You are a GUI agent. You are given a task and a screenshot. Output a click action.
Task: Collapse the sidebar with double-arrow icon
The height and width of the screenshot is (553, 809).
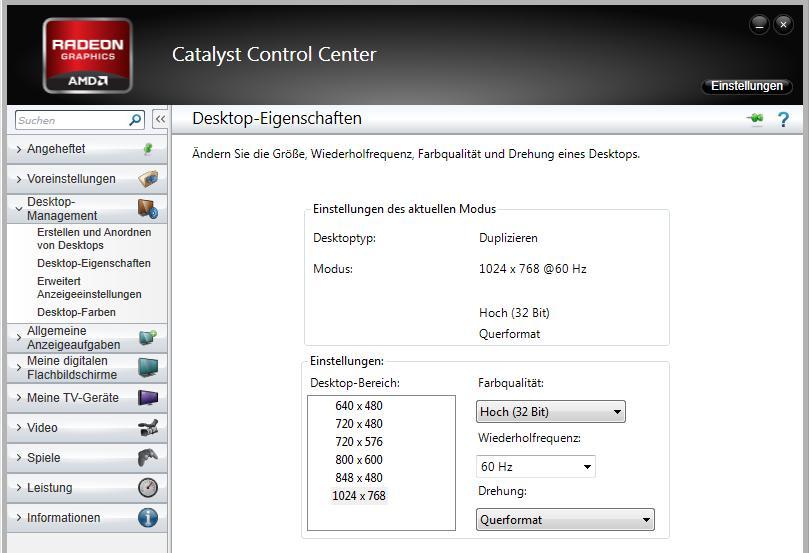click(160, 120)
